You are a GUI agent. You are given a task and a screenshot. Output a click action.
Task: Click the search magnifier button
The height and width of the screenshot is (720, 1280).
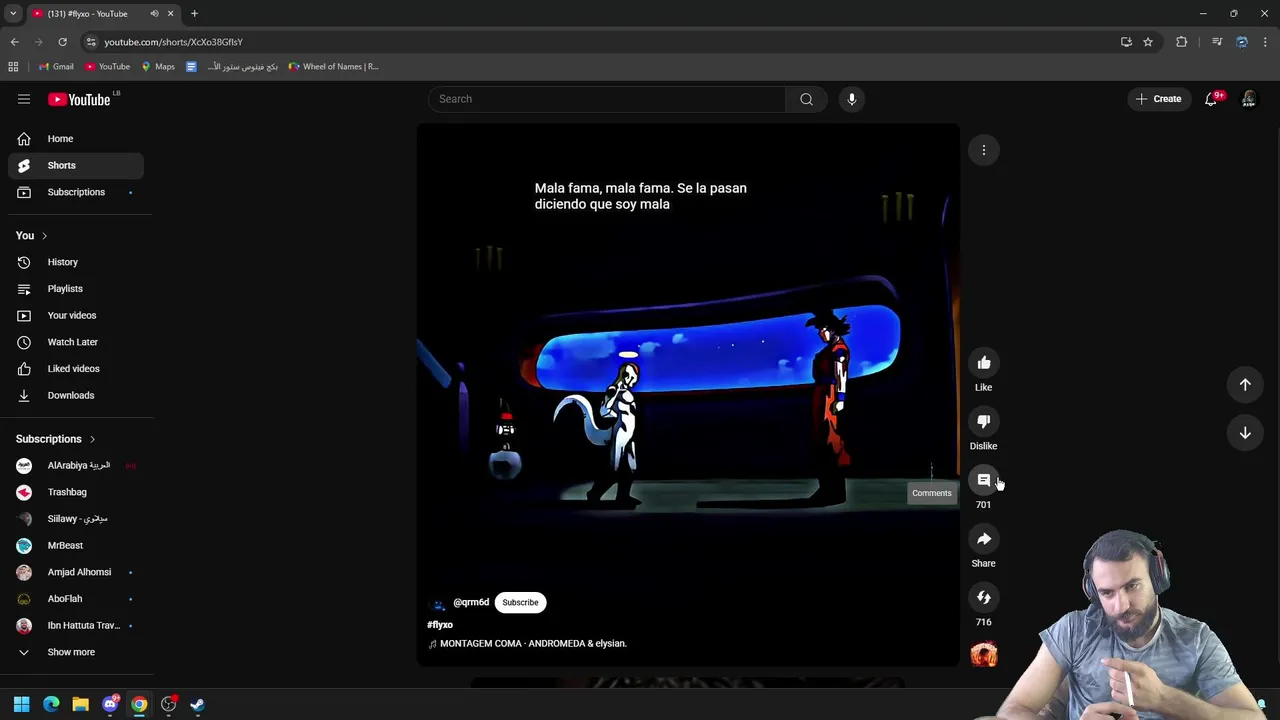806,99
